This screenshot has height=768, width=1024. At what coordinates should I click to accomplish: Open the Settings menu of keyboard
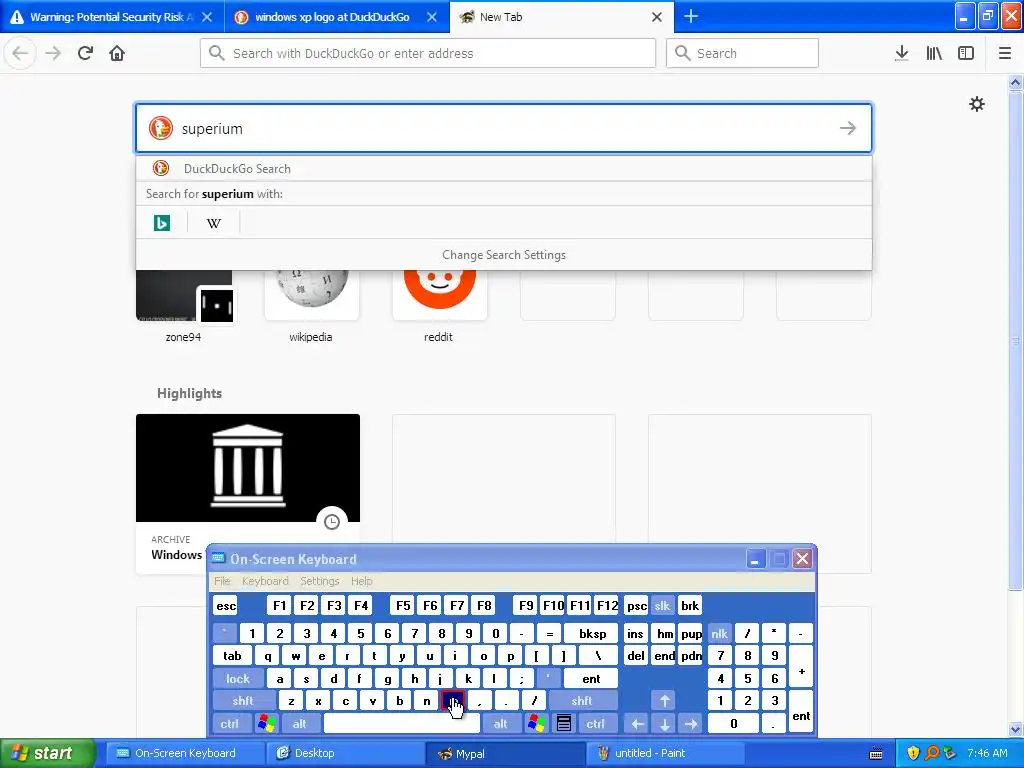[x=320, y=581]
